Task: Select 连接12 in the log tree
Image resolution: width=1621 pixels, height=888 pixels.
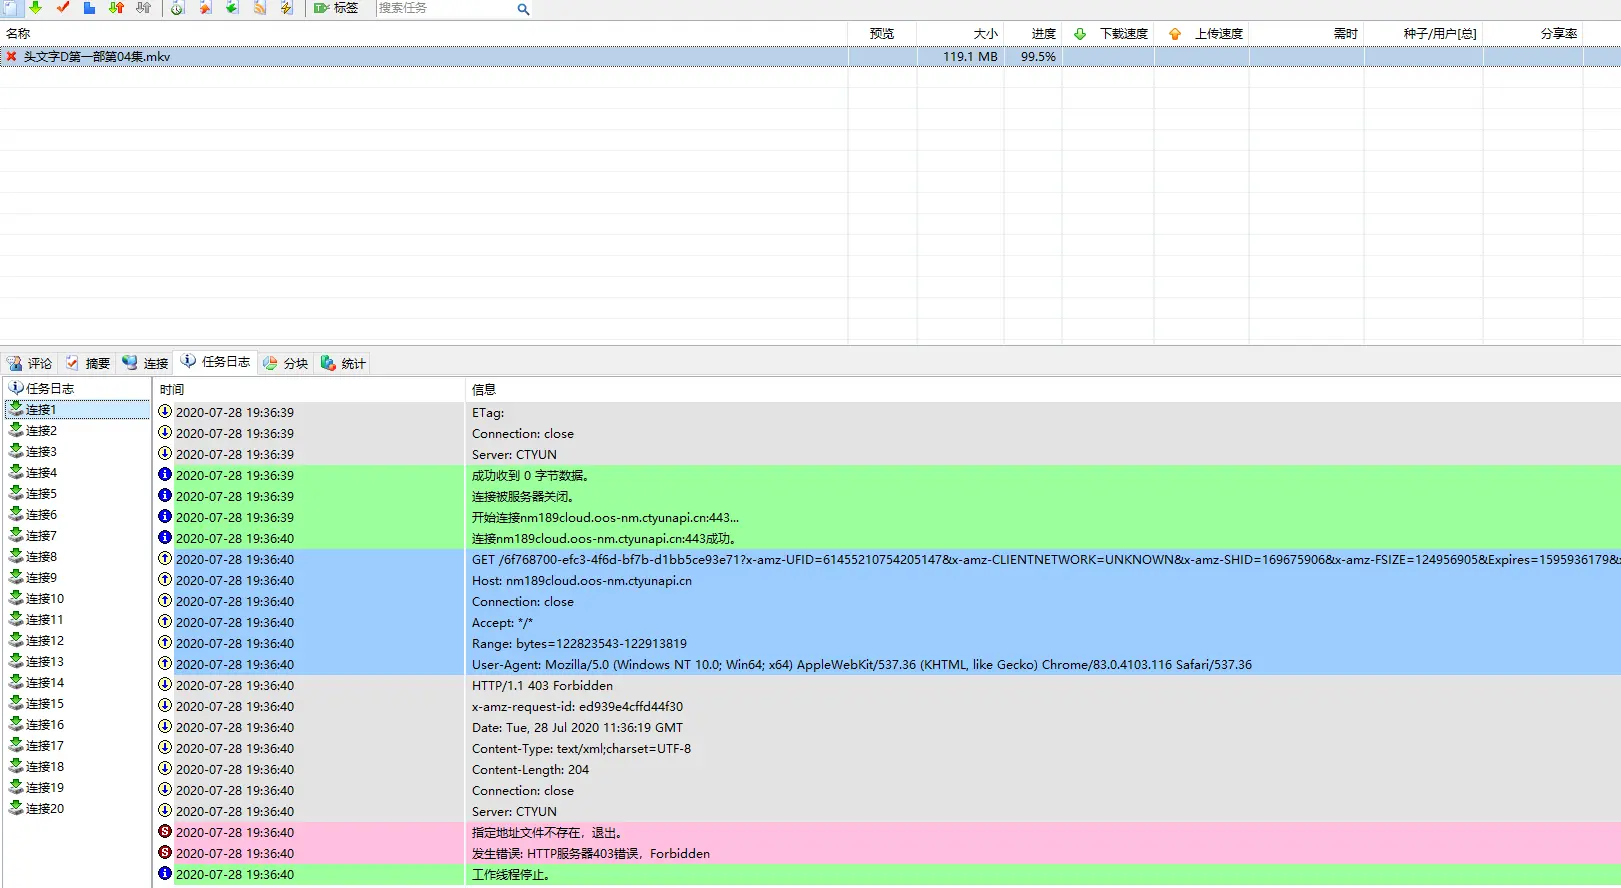Action: 36,641
